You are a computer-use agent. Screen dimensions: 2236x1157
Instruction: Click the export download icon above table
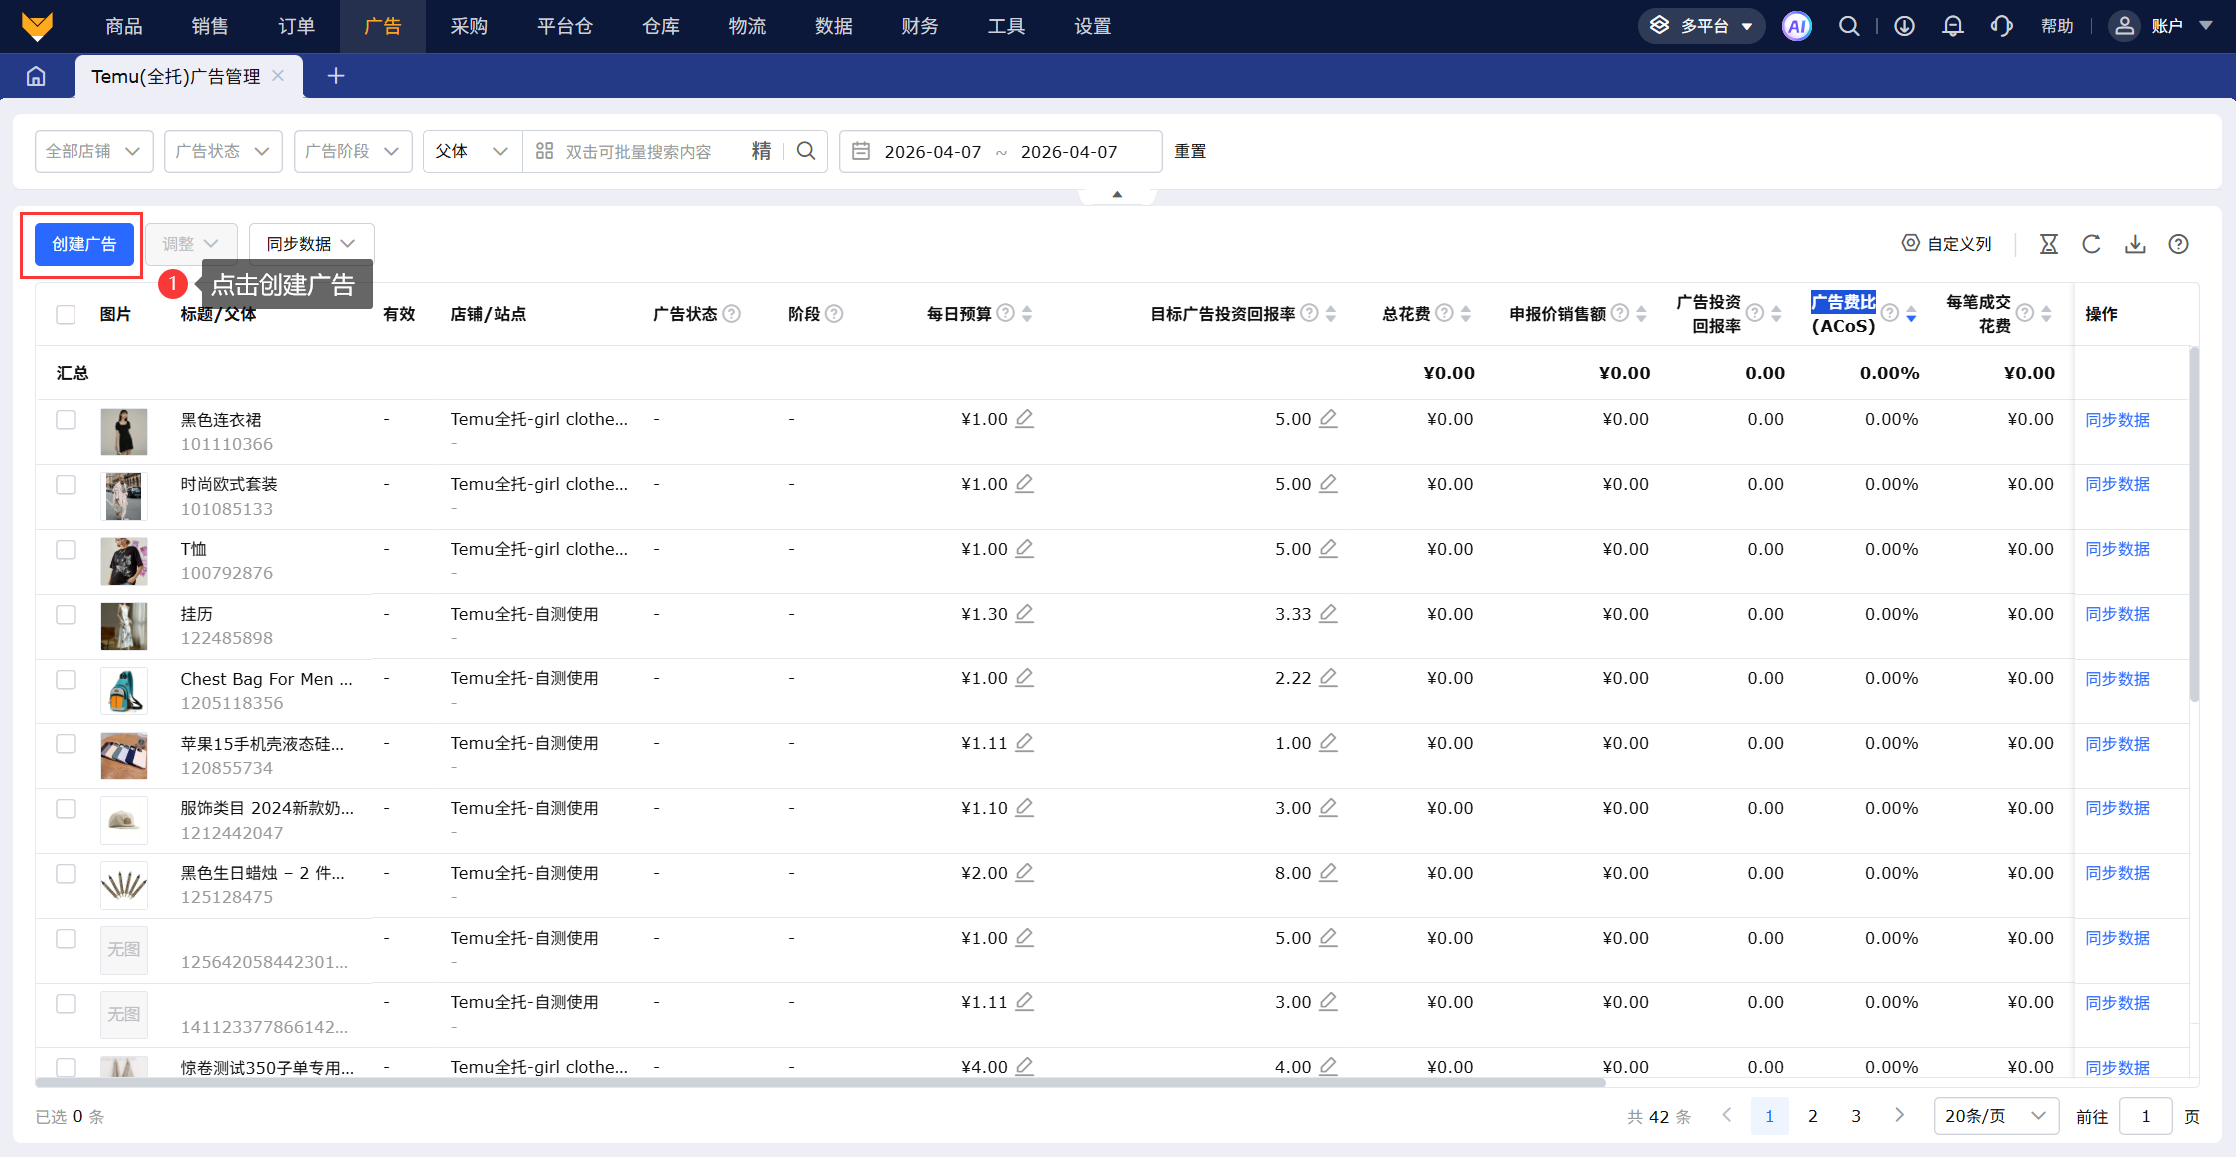(2135, 244)
